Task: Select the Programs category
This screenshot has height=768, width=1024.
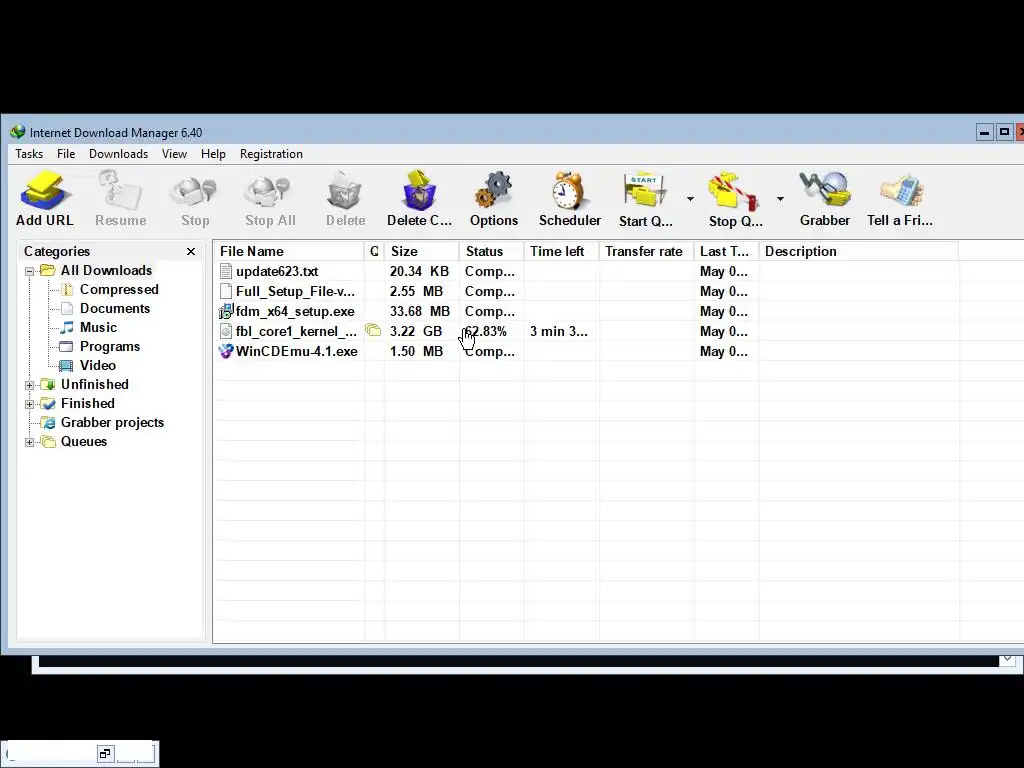Action: click(110, 346)
